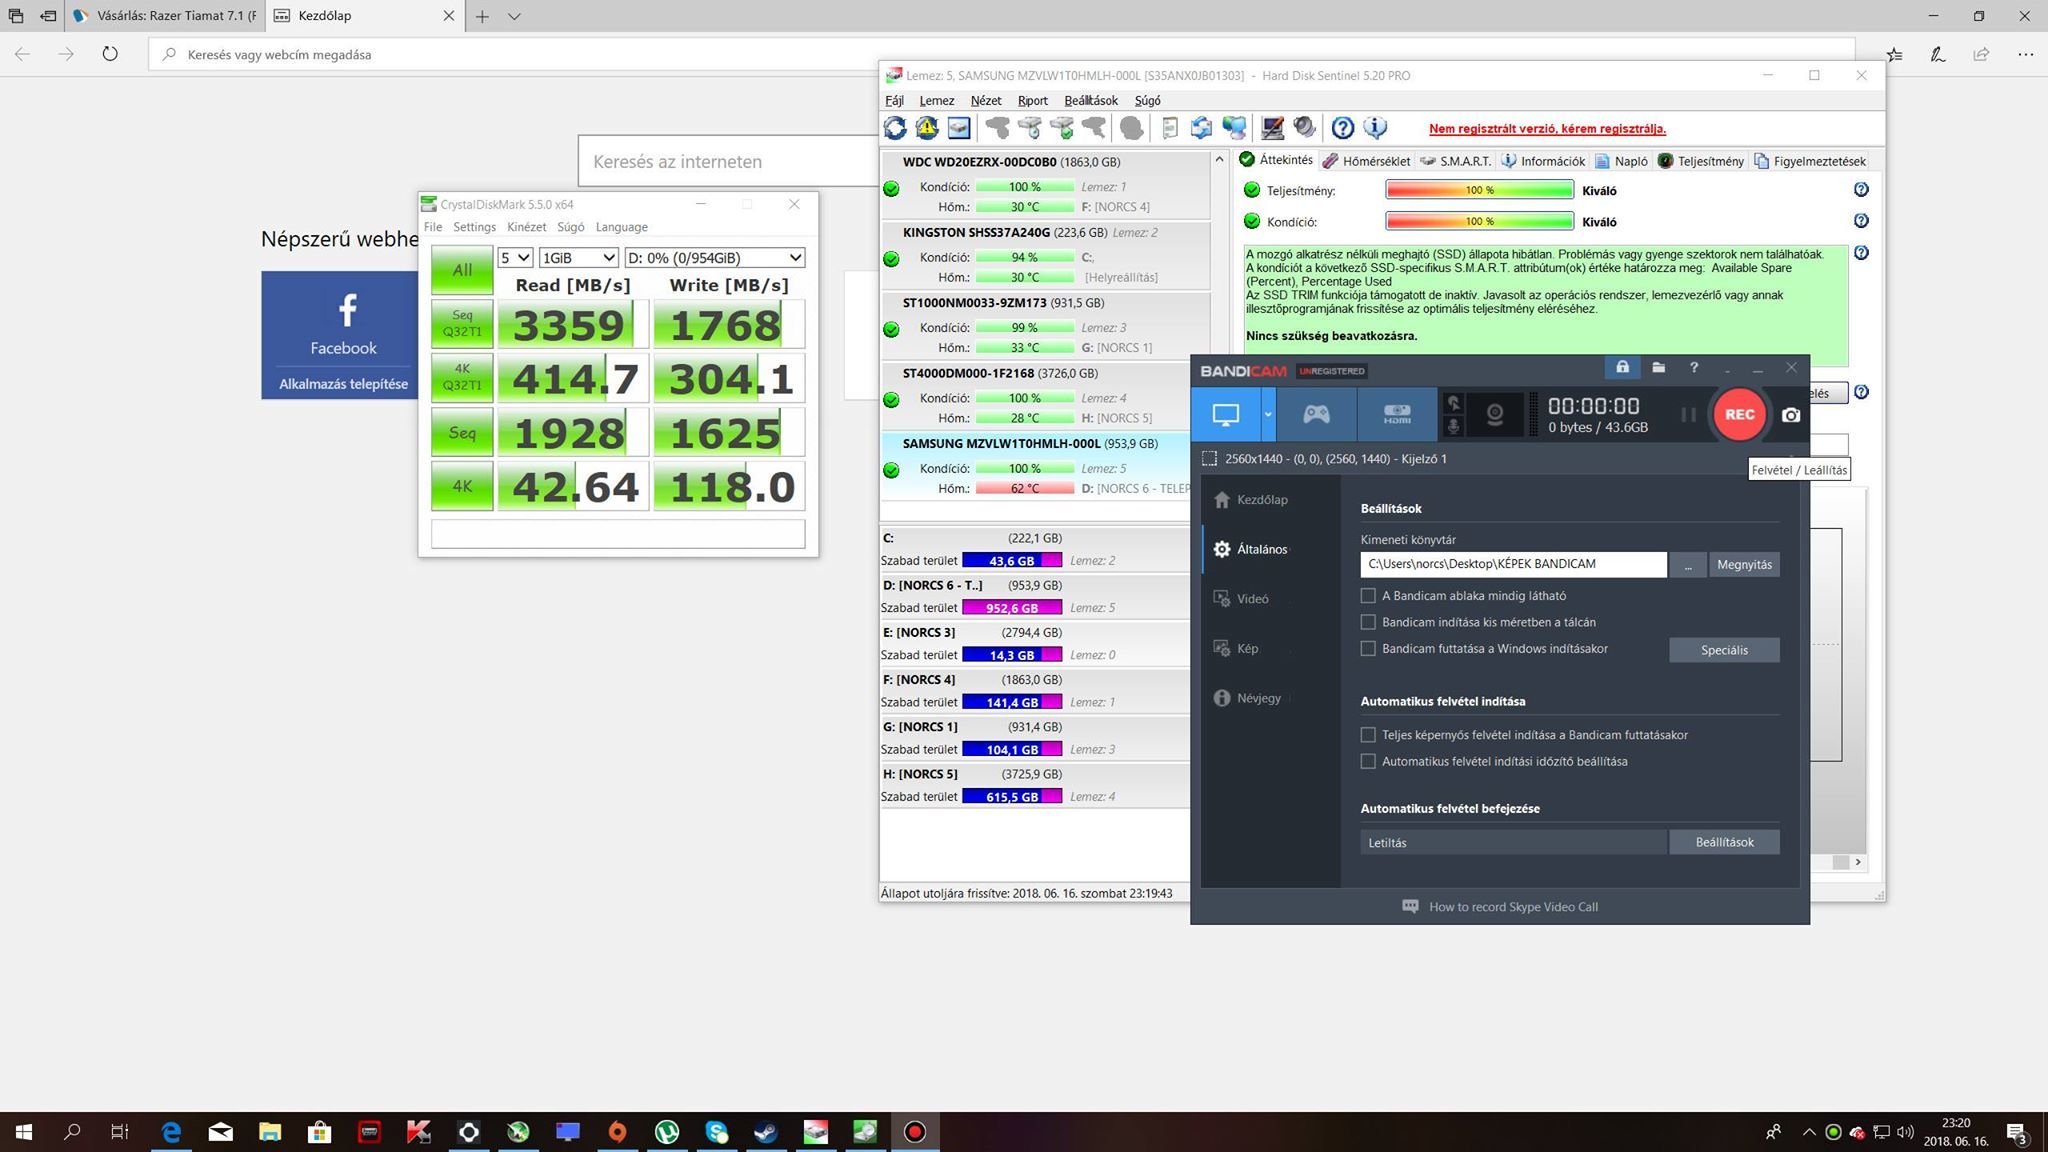
Task: Click the Edge address bar
Action: (1000, 54)
